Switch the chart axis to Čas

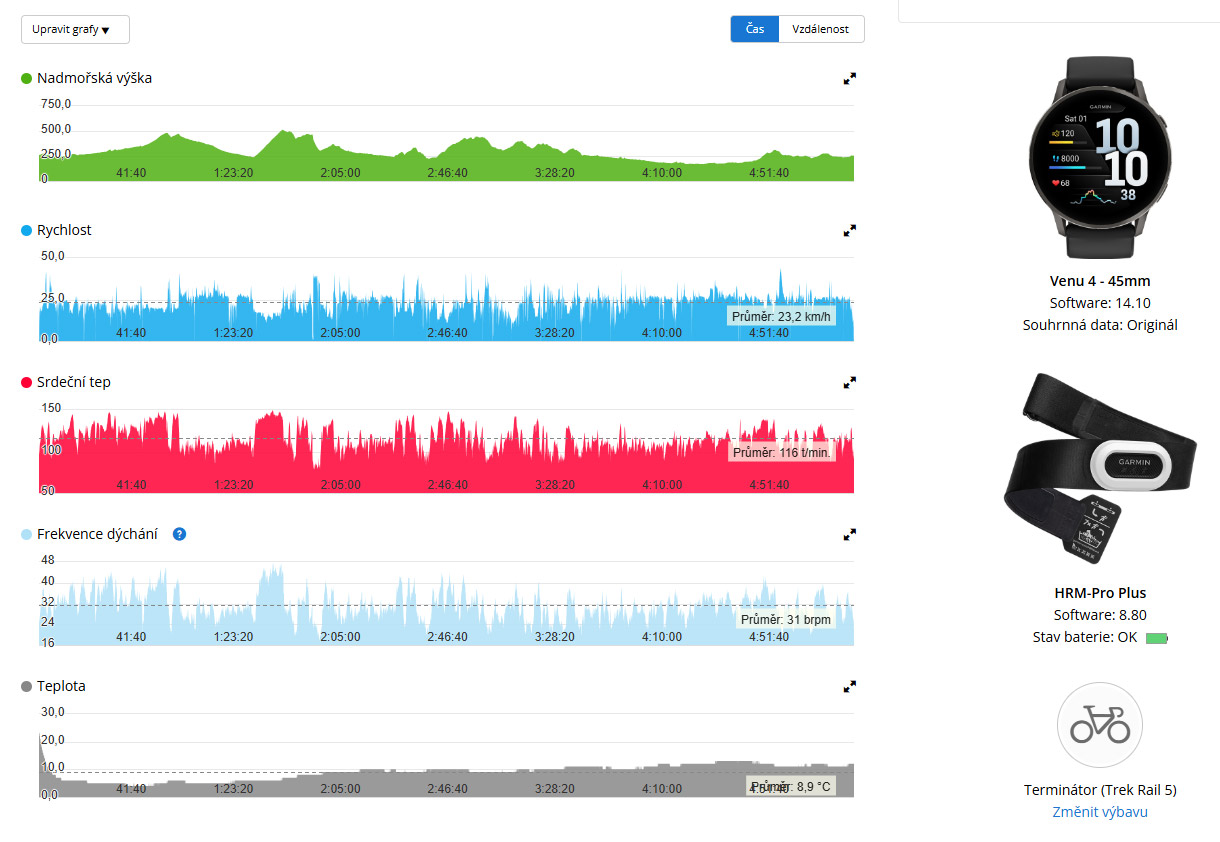click(755, 29)
